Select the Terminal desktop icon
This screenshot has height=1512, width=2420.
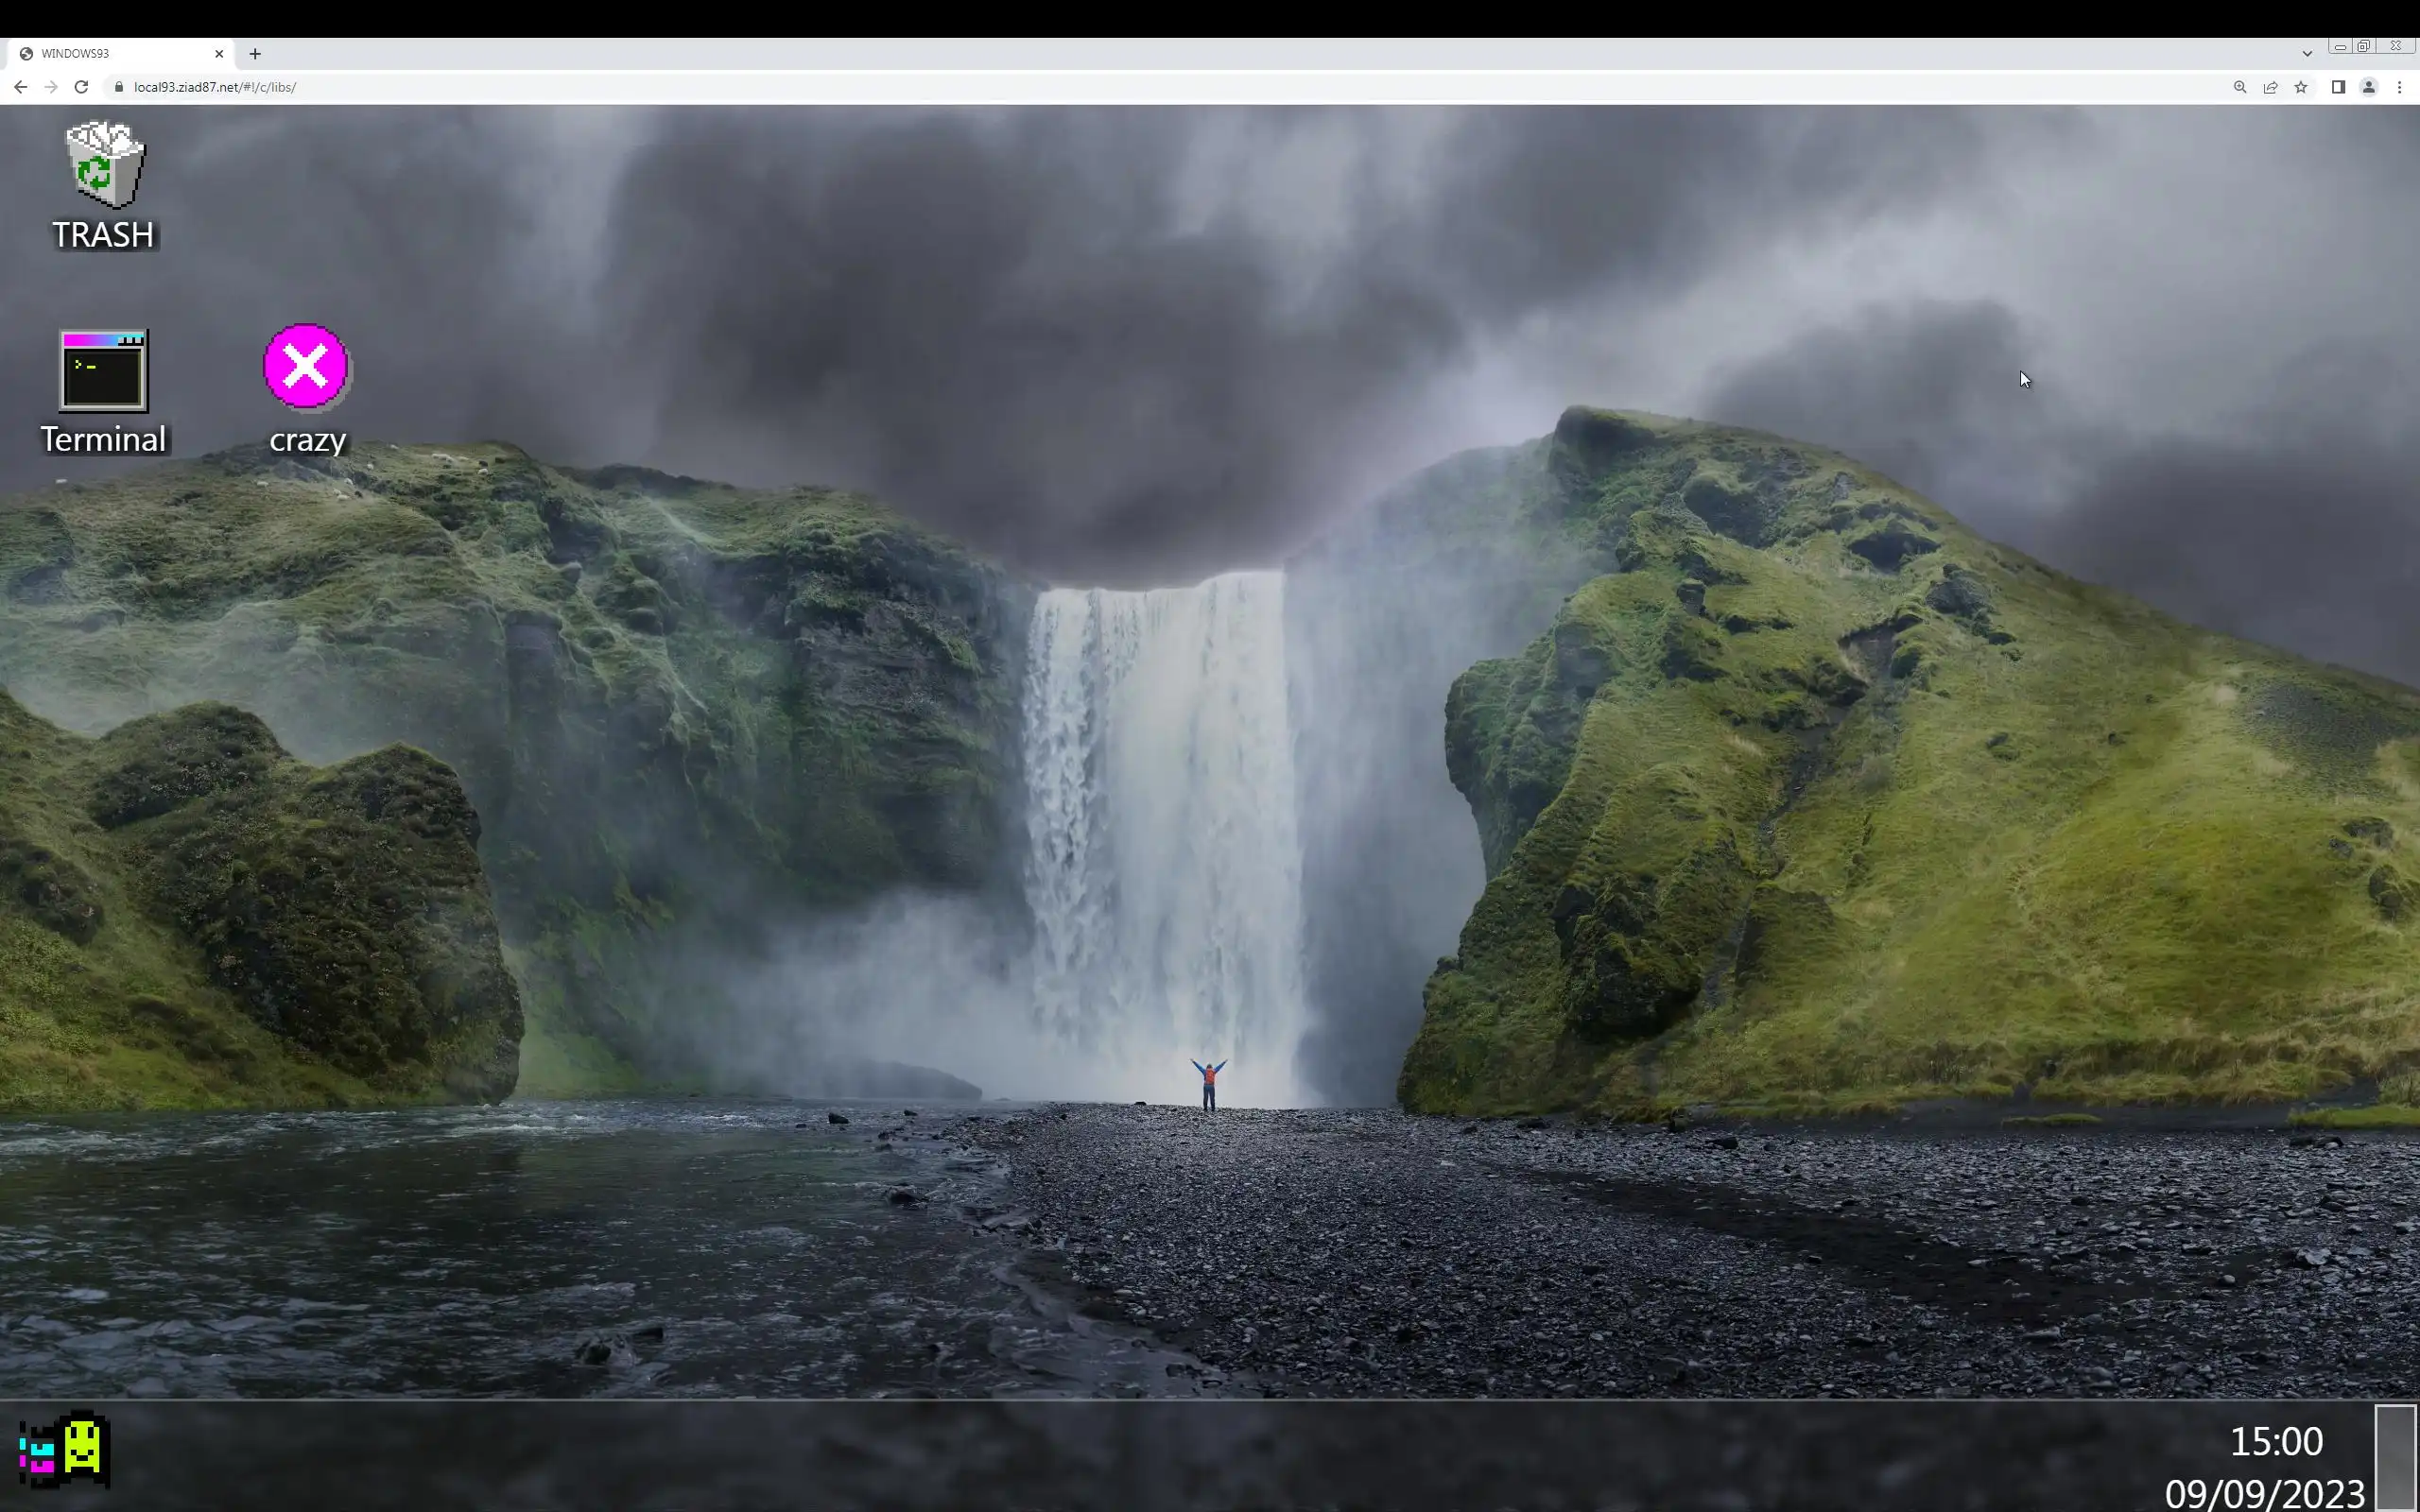(x=103, y=390)
